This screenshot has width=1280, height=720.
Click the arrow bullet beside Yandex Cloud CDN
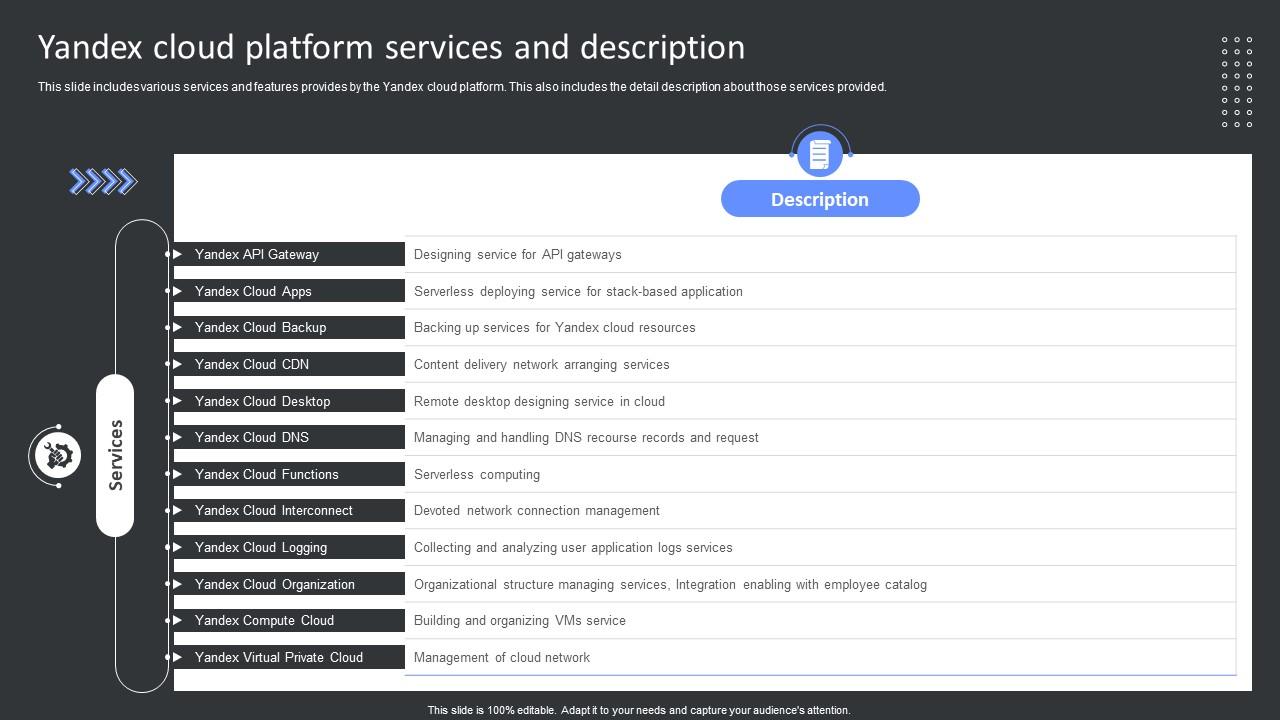[178, 364]
